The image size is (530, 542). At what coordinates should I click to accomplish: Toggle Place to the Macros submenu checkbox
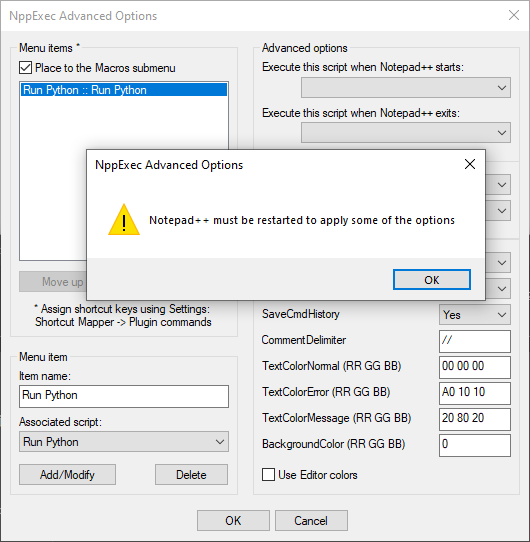pos(25,68)
